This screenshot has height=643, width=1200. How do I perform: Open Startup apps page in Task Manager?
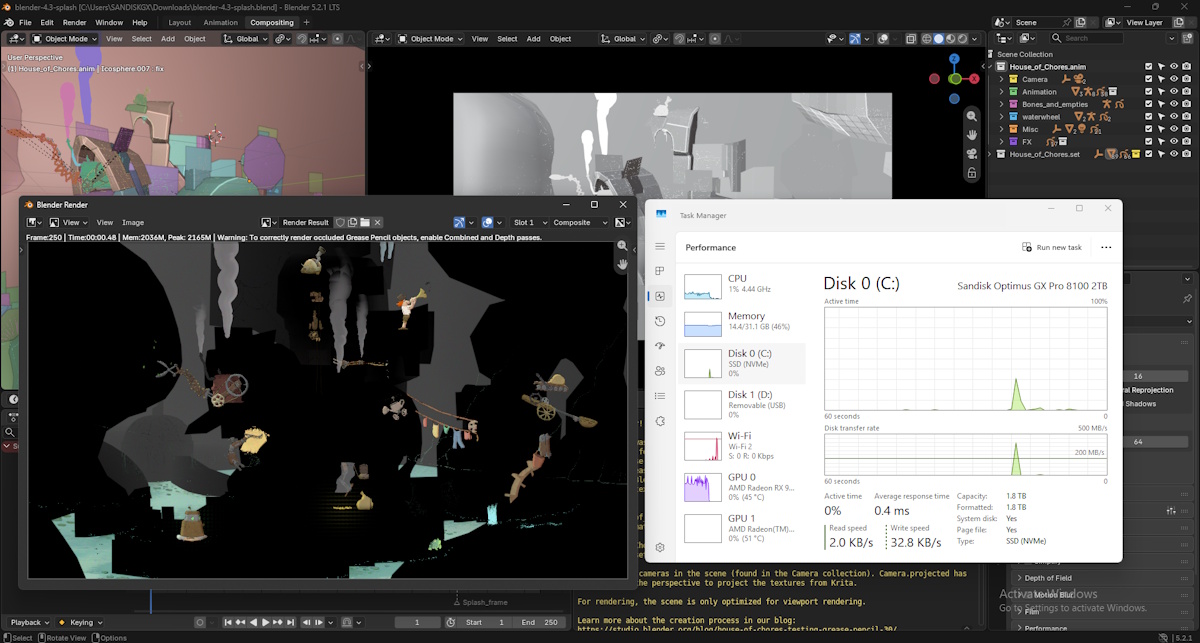coord(660,346)
